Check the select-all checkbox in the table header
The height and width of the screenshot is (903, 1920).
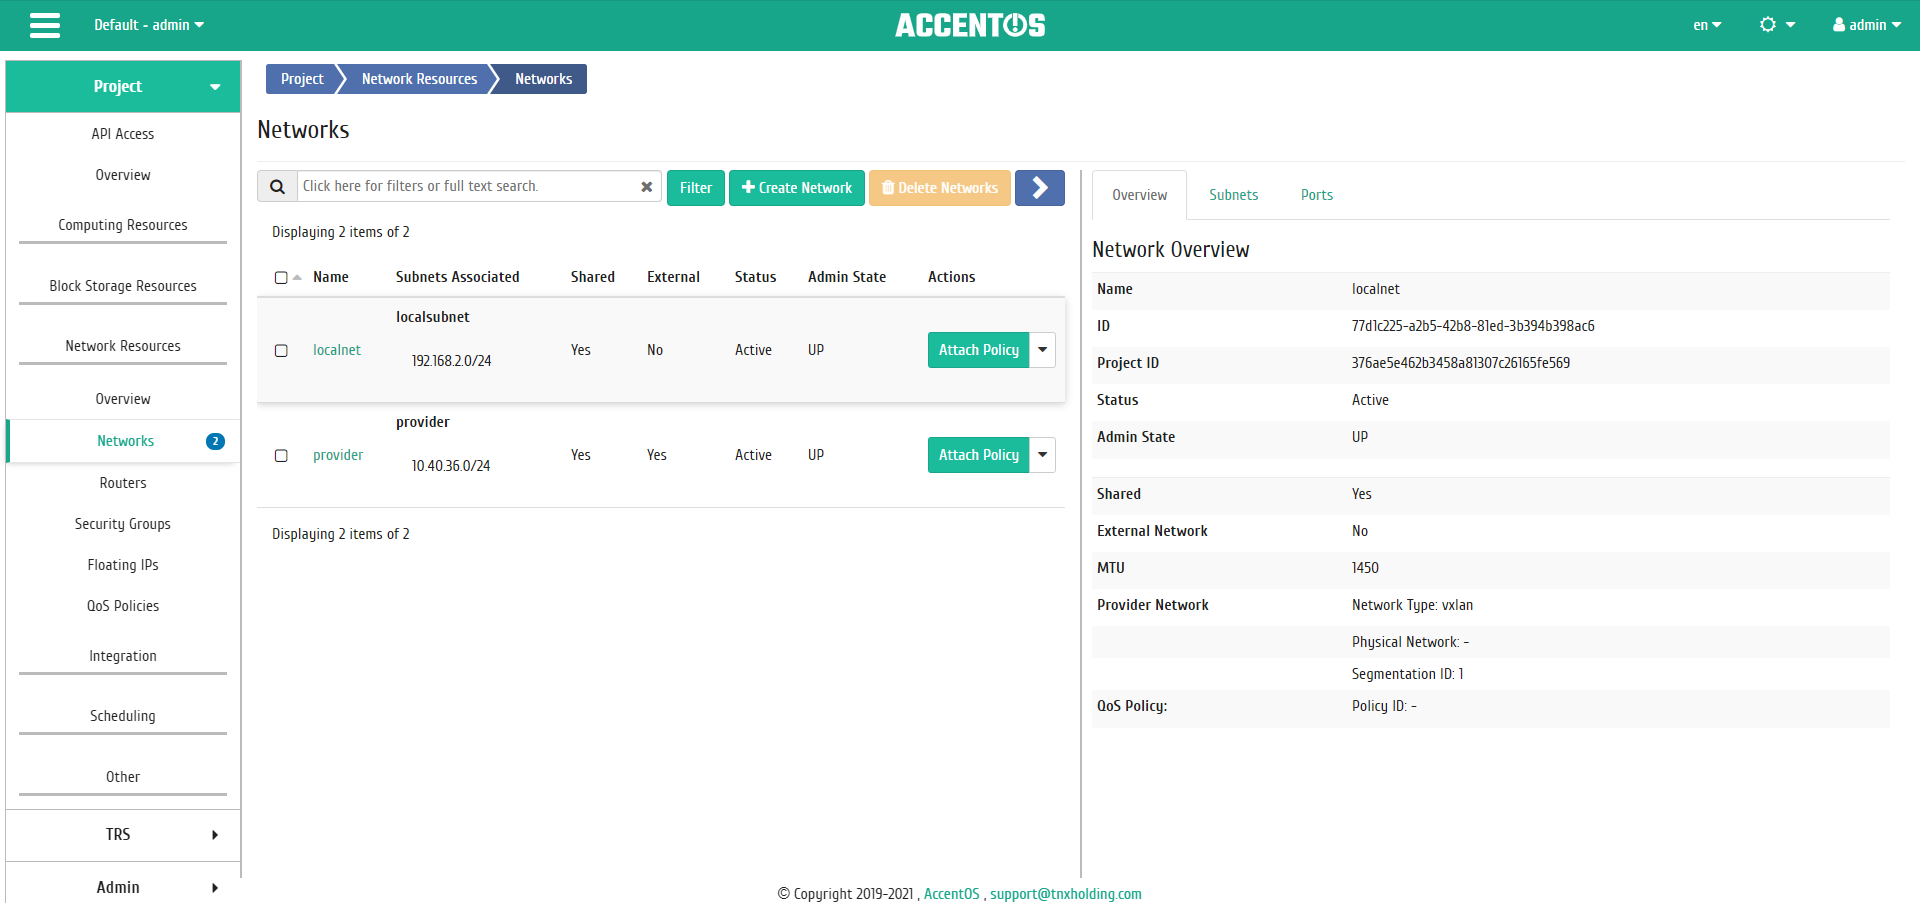pyautogui.click(x=280, y=277)
